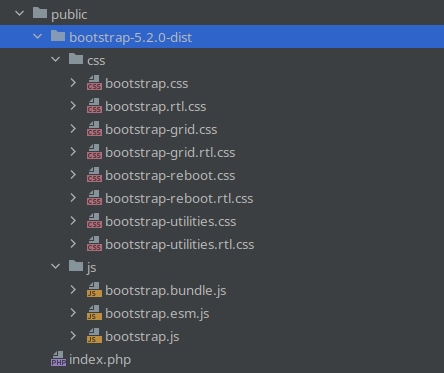Click the bootstrap-grid.css file icon
This screenshot has width=444, height=373.
(94, 129)
